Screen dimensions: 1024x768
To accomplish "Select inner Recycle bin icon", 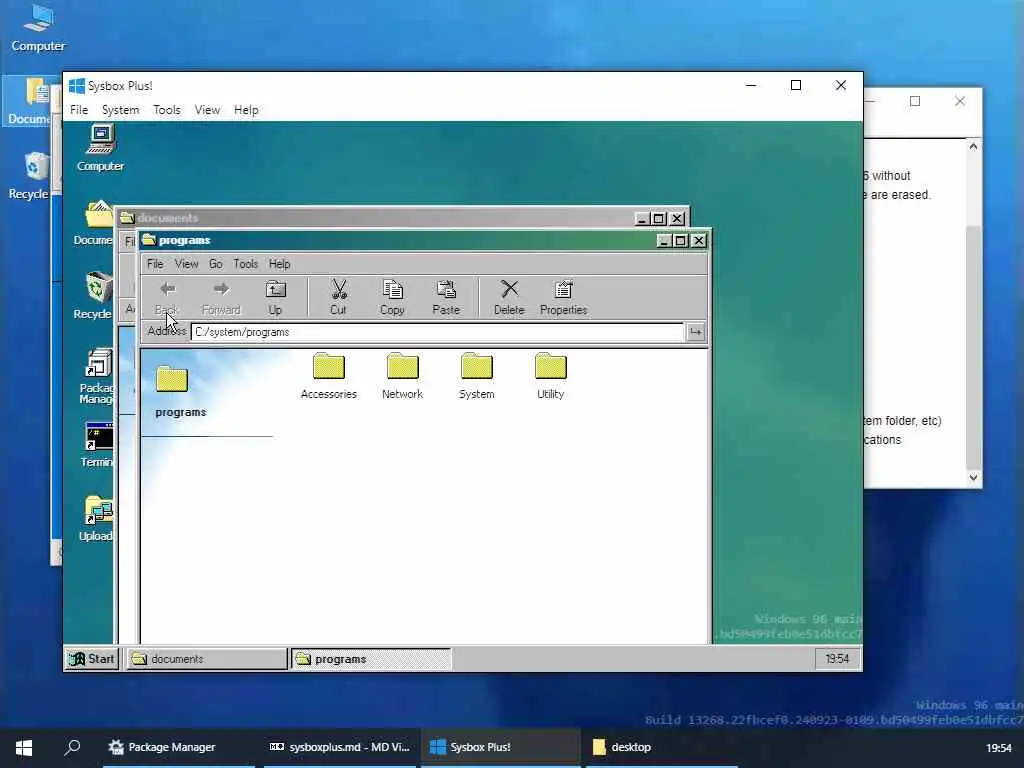I will [95, 296].
